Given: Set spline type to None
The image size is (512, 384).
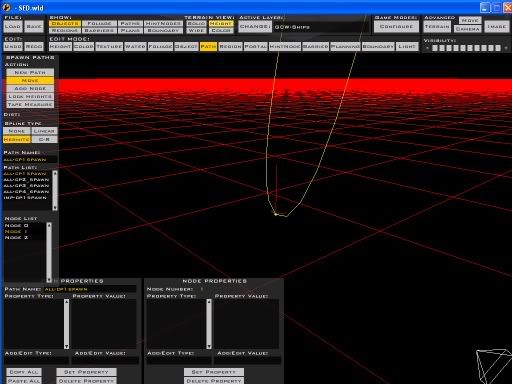Looking at the screenshot, I should coord(17,131).
